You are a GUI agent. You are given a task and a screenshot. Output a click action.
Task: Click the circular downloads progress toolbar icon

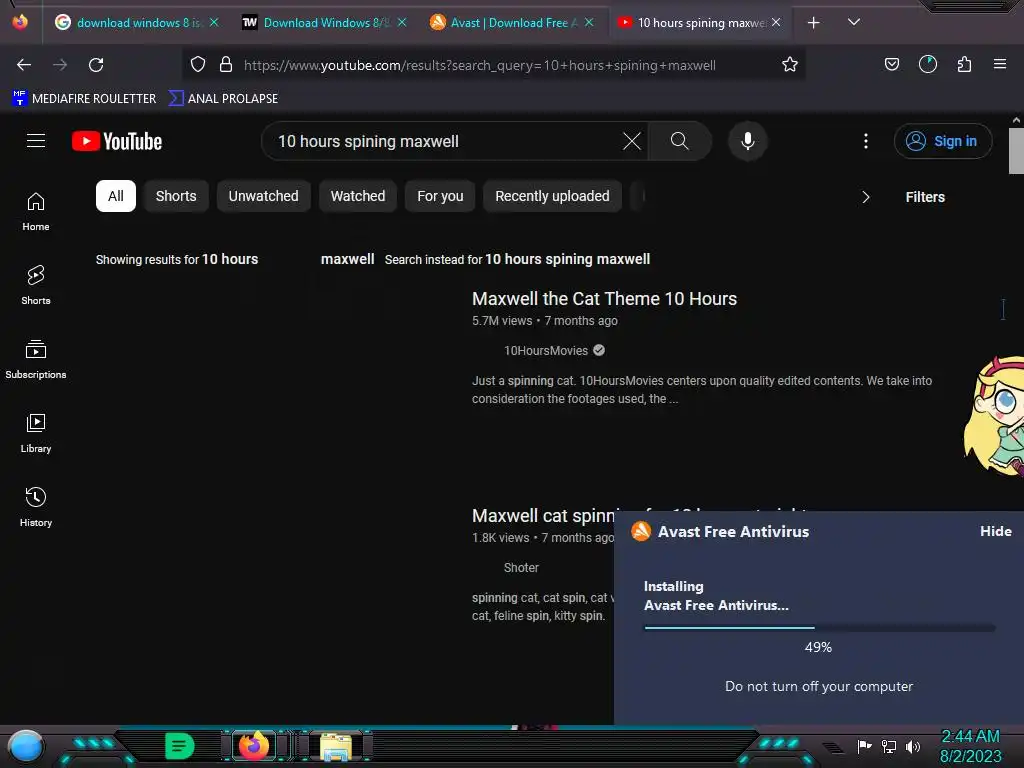pos(927,64)
